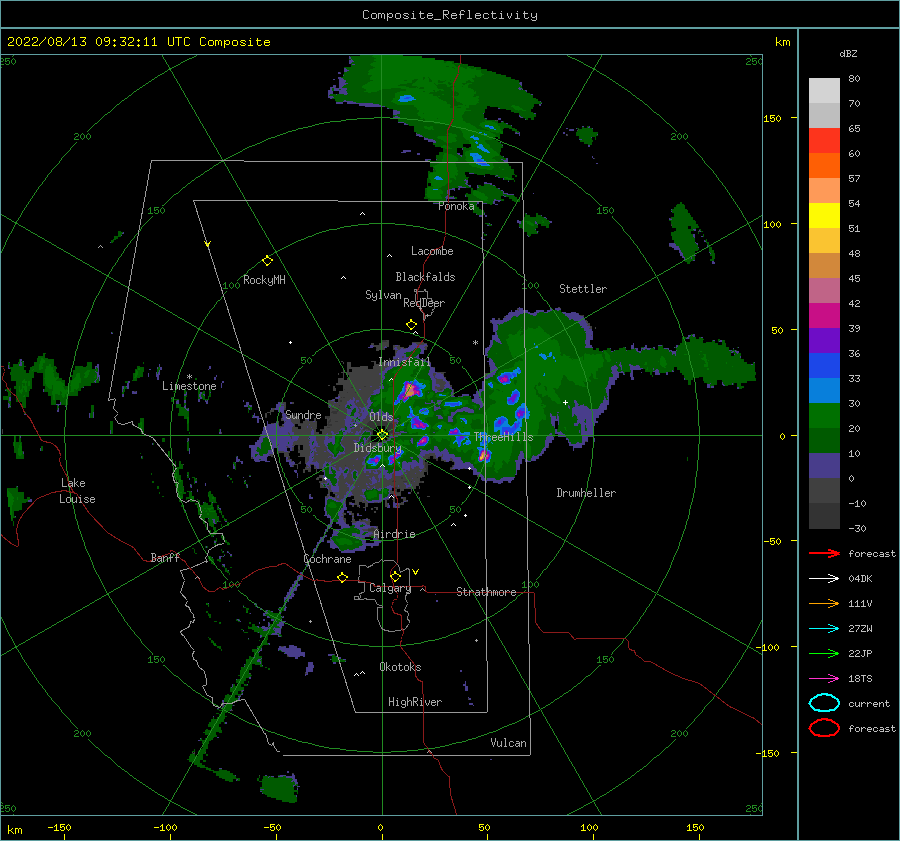Click the -150 tick on bottom axis

tap(59, 828)
